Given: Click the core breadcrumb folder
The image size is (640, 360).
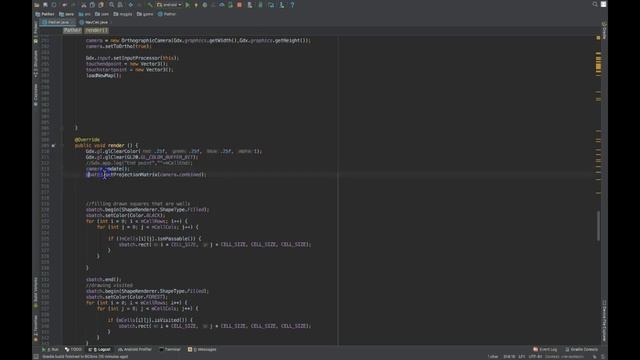Looking at the screenshot, I should pos(67,14).
